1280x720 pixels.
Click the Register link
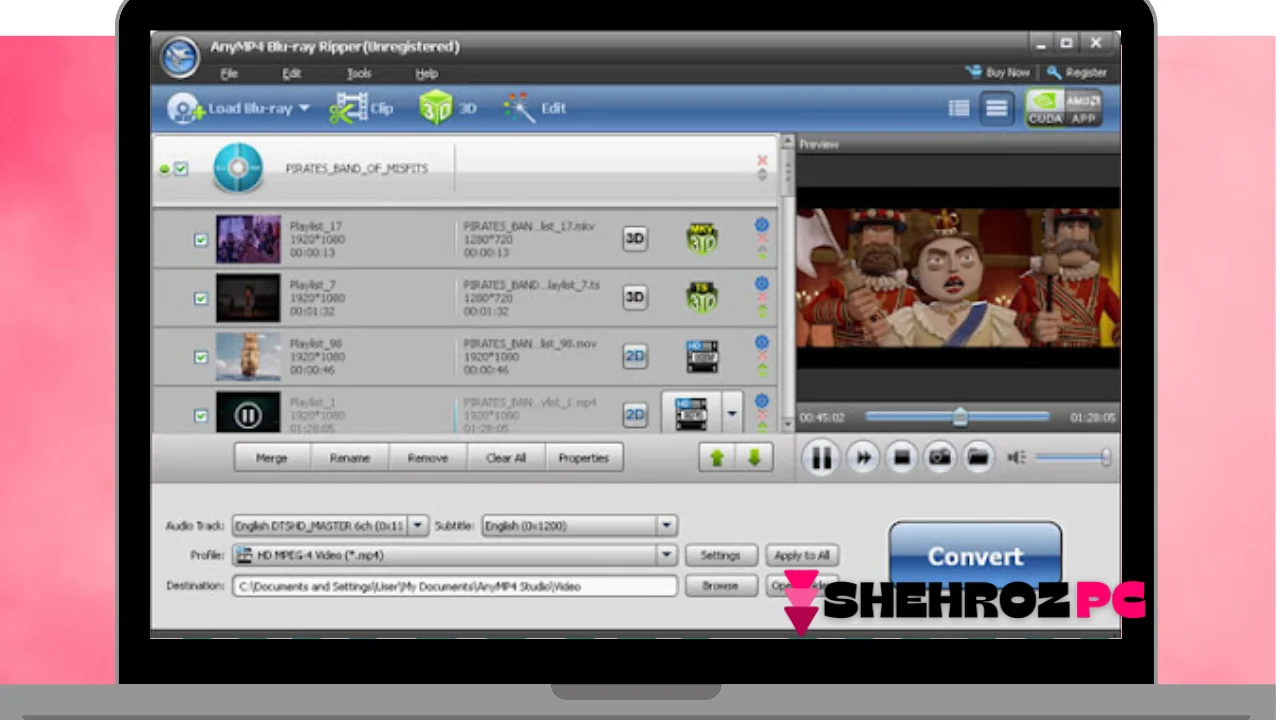coord(1077,73)
